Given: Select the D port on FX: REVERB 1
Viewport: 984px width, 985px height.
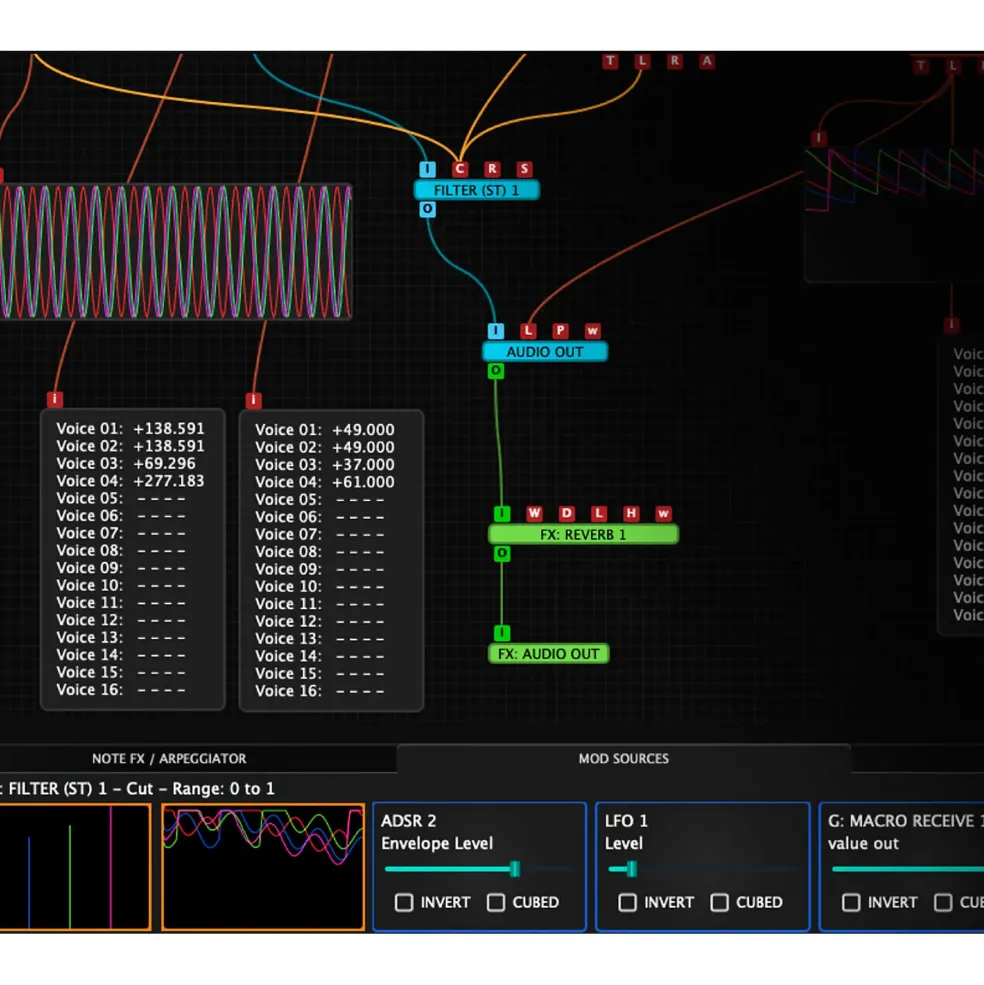Looking at the screenshot, I should click(567, 513).
